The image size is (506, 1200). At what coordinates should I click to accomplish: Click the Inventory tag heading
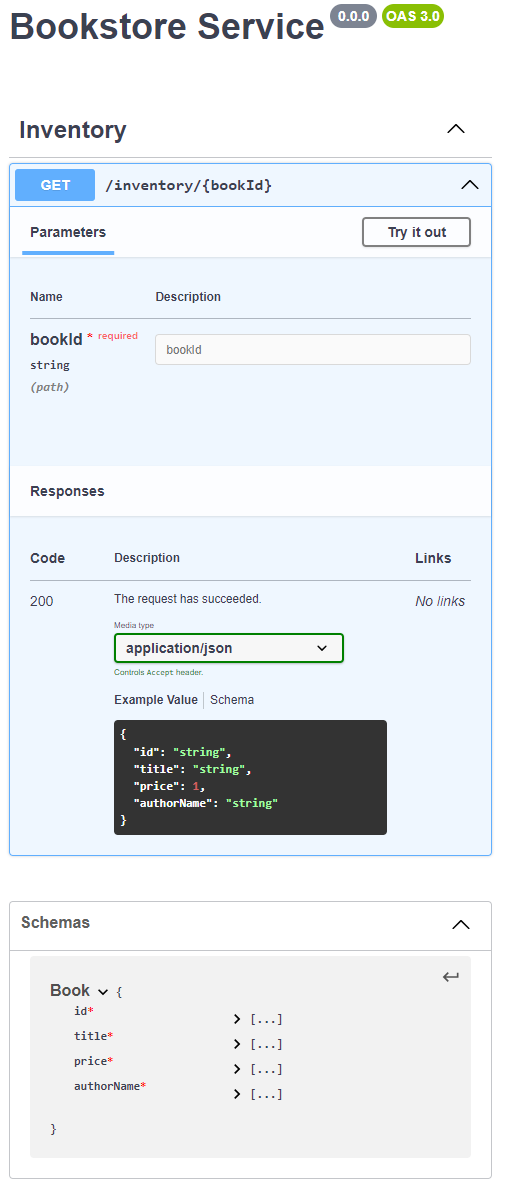pos(73,130)
